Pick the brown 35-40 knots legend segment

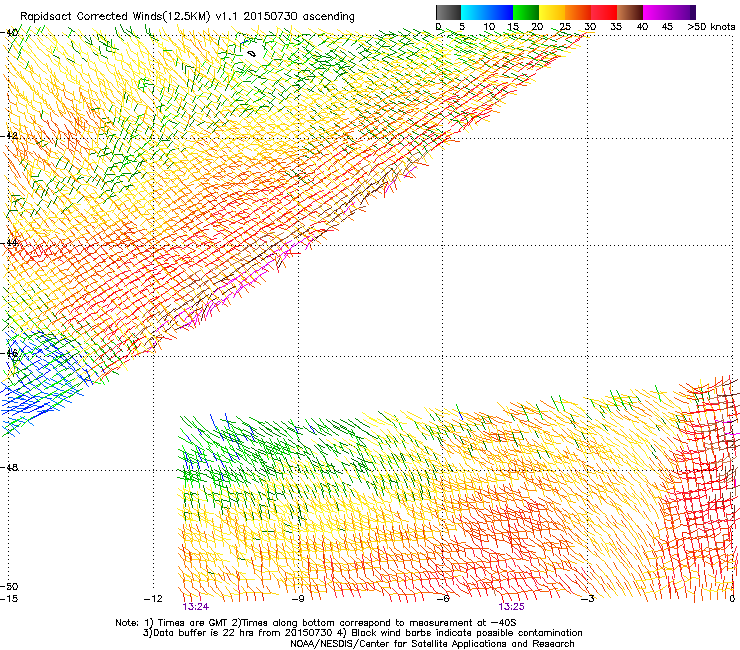tap(630, 12)
